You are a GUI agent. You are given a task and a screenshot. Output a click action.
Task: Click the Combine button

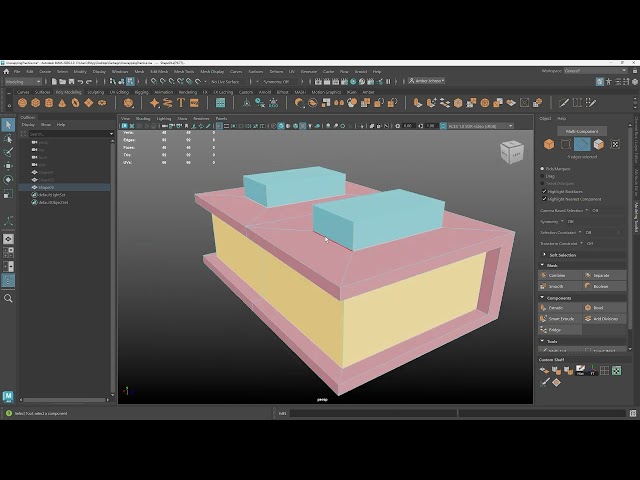[x=560, y=276]
